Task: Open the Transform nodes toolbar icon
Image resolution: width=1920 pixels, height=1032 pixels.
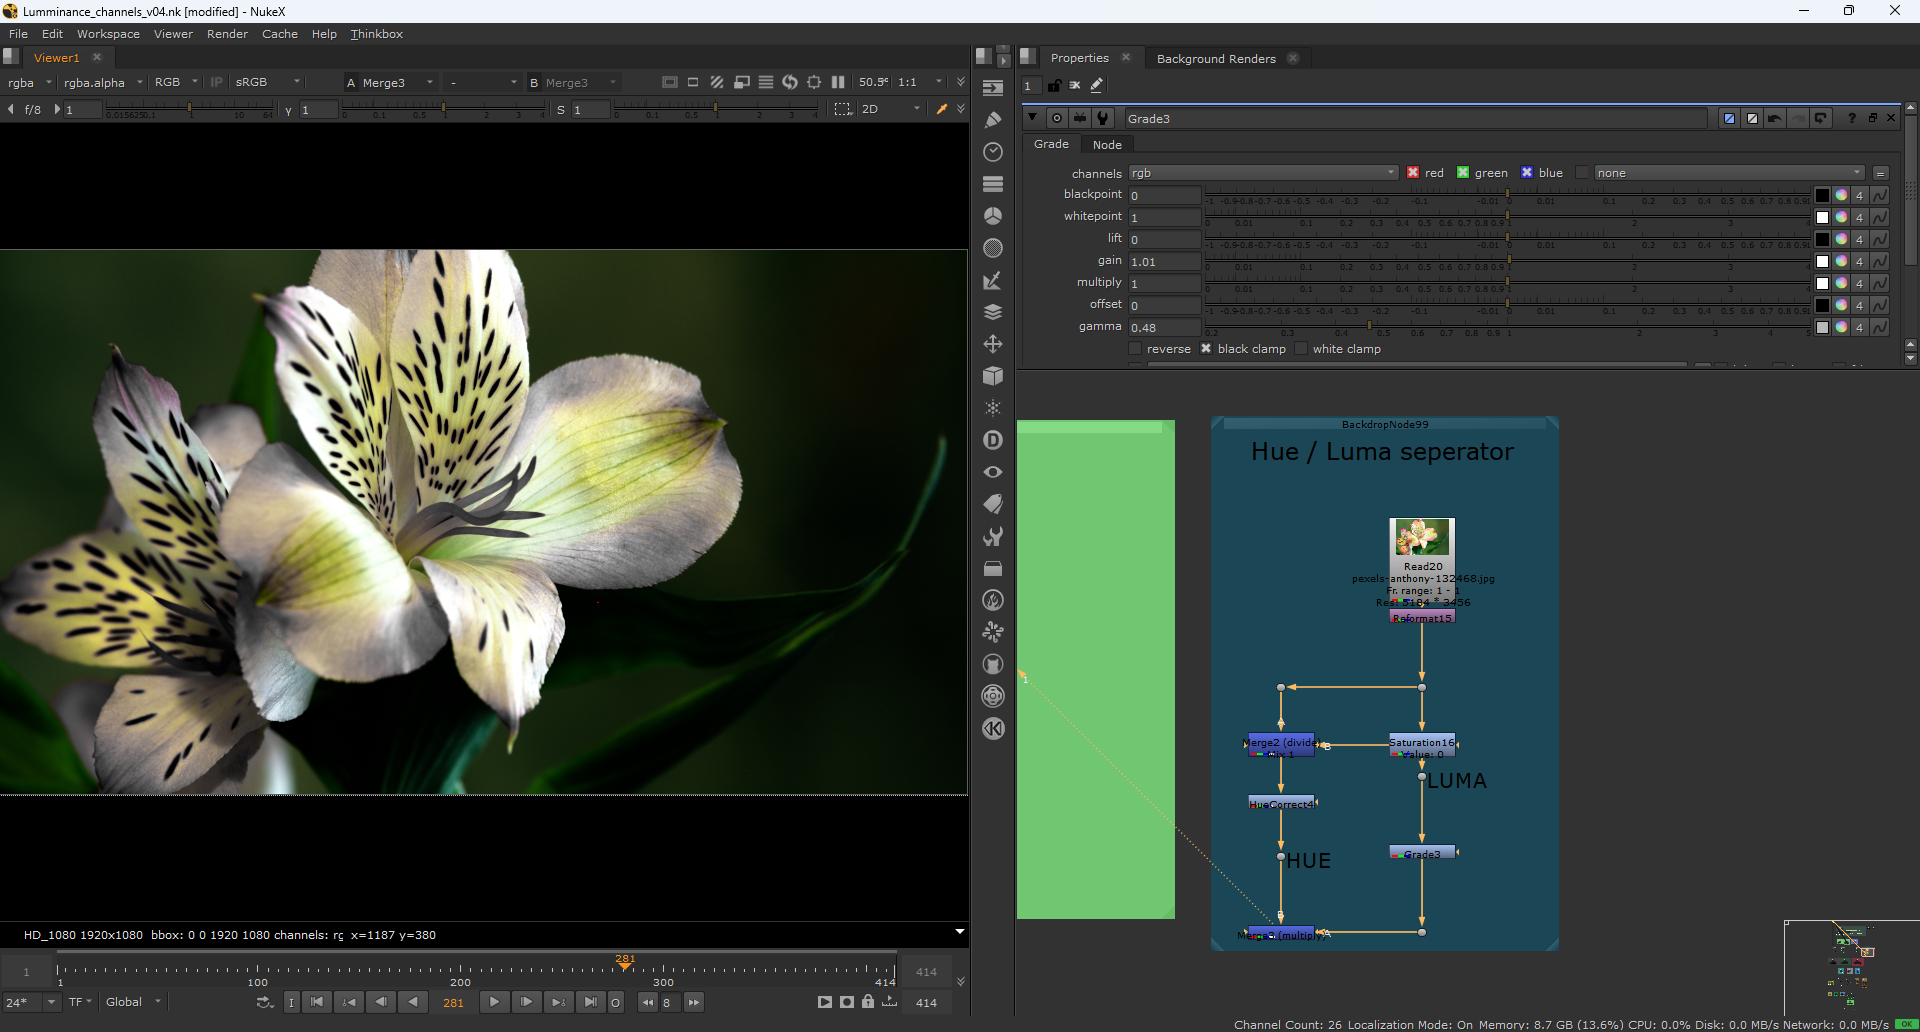Action: [x=993, y=344]
